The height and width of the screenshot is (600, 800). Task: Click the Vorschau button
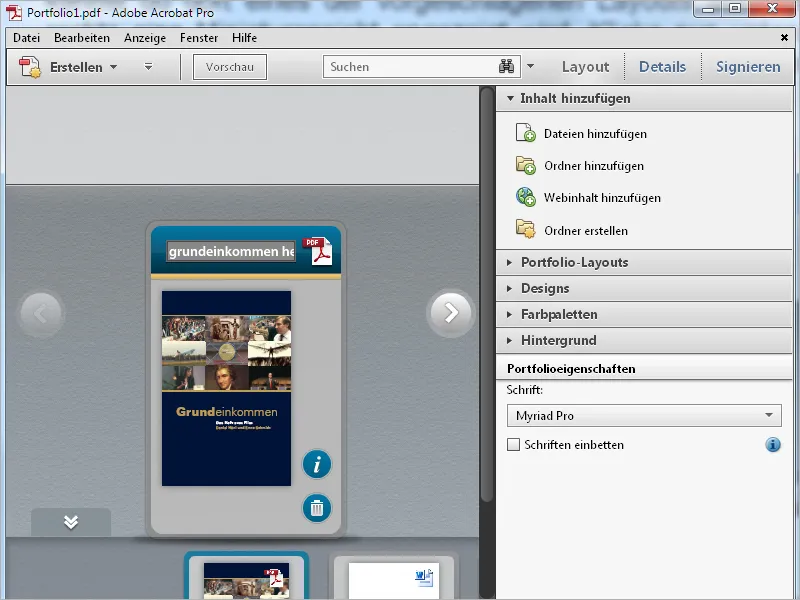[230, 67]
